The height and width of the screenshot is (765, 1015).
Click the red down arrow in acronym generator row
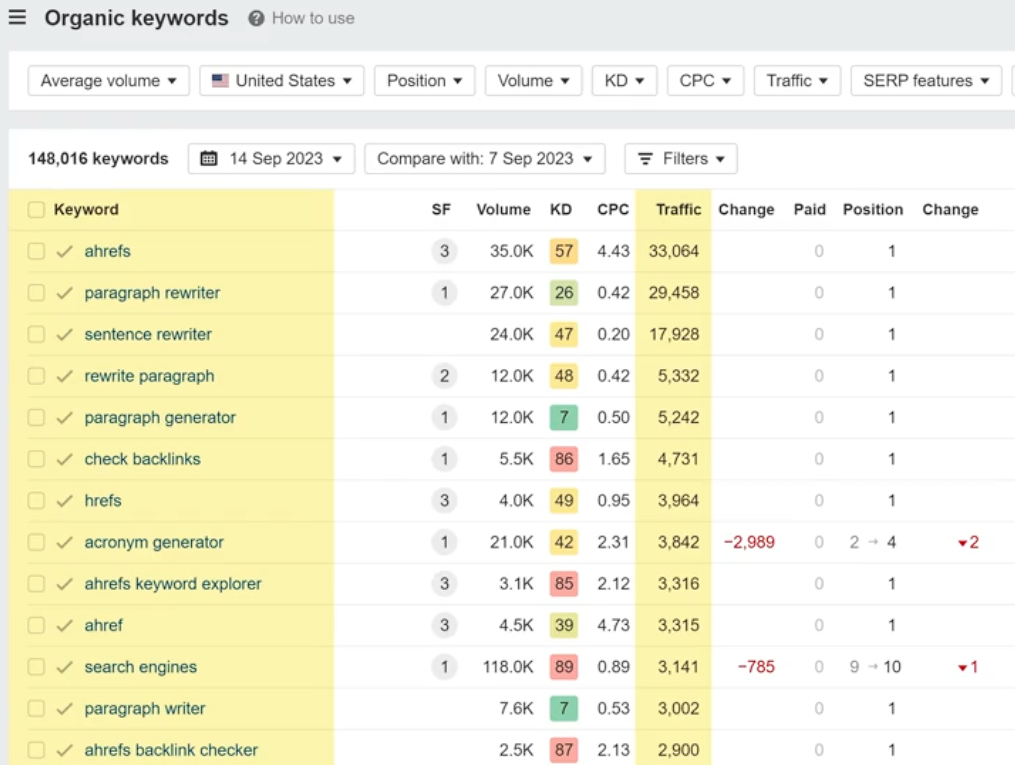coord(963,543)
